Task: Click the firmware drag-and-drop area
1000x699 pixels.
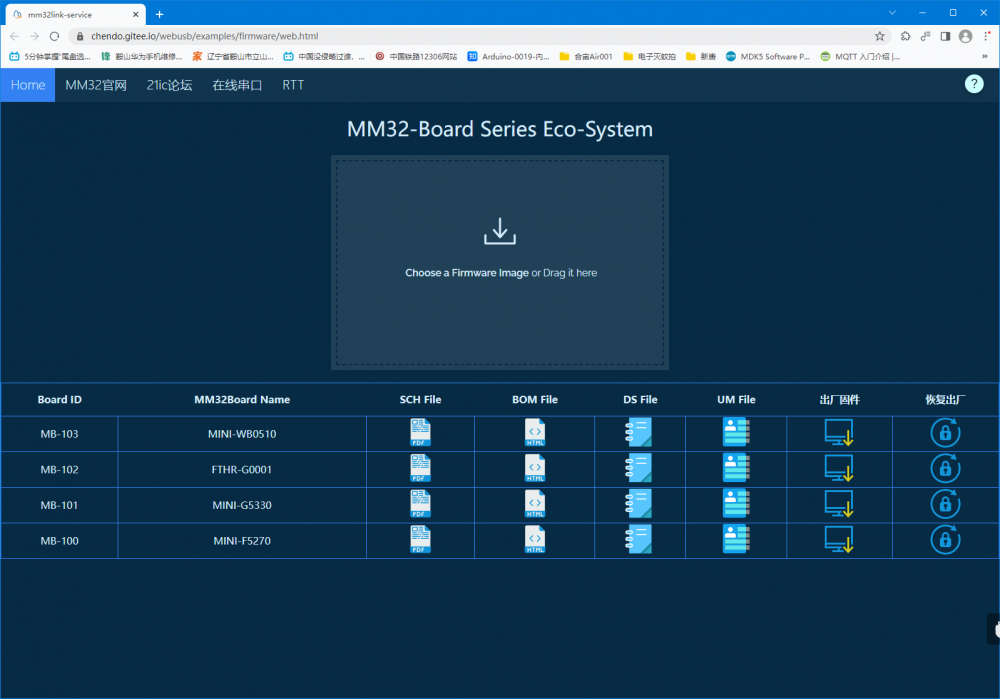Action: pyautogui.click(x=500, y=263)
